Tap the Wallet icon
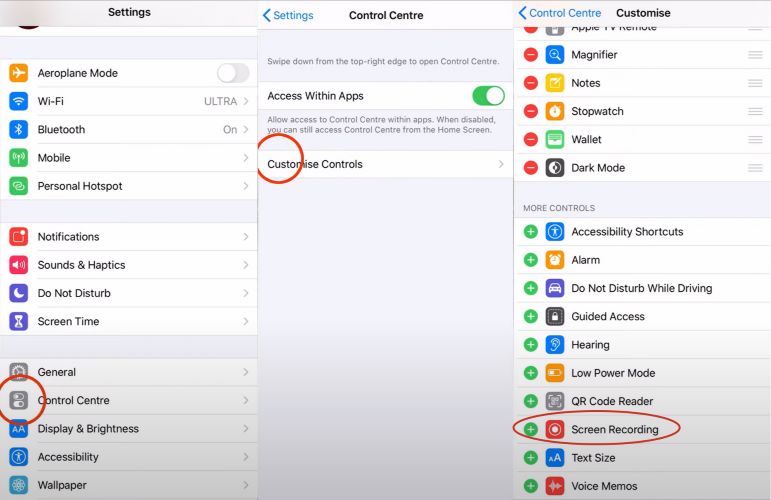 click(555, 140)
